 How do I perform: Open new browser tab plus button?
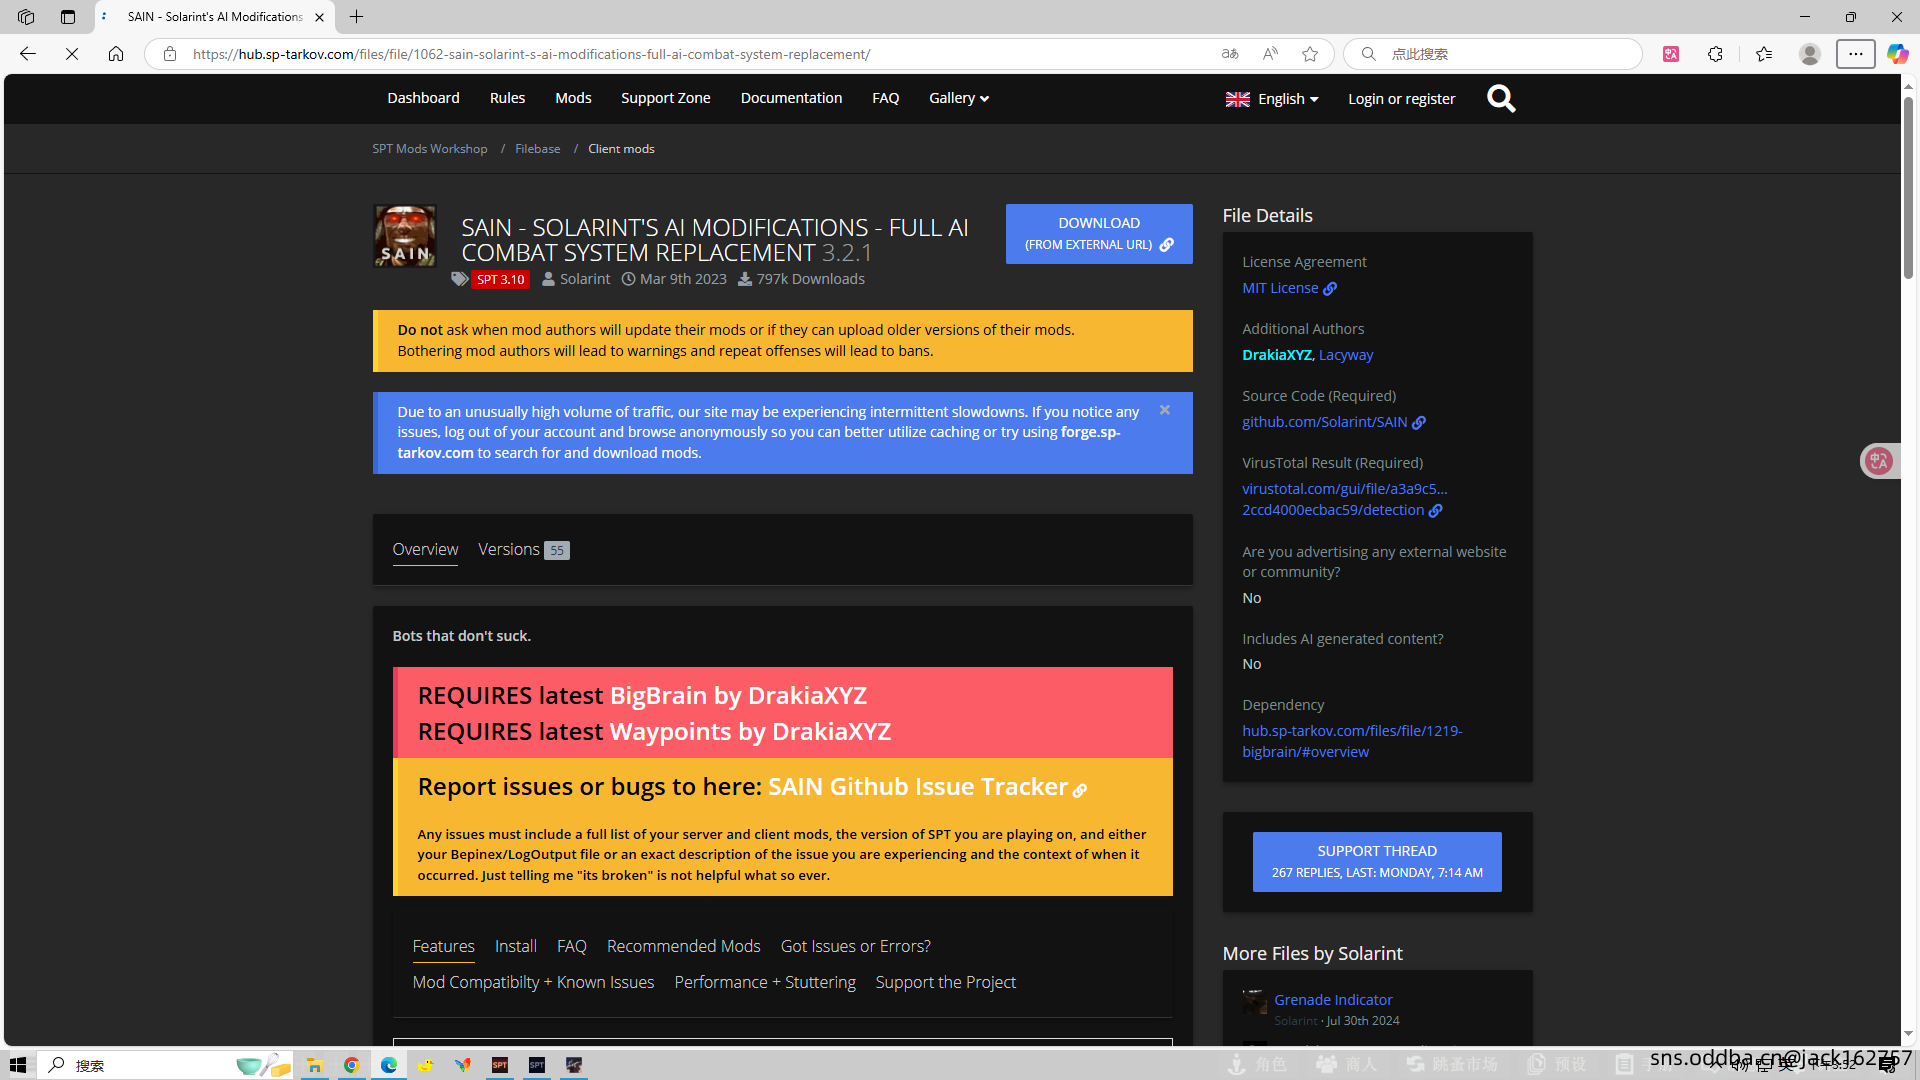[356, 17]
